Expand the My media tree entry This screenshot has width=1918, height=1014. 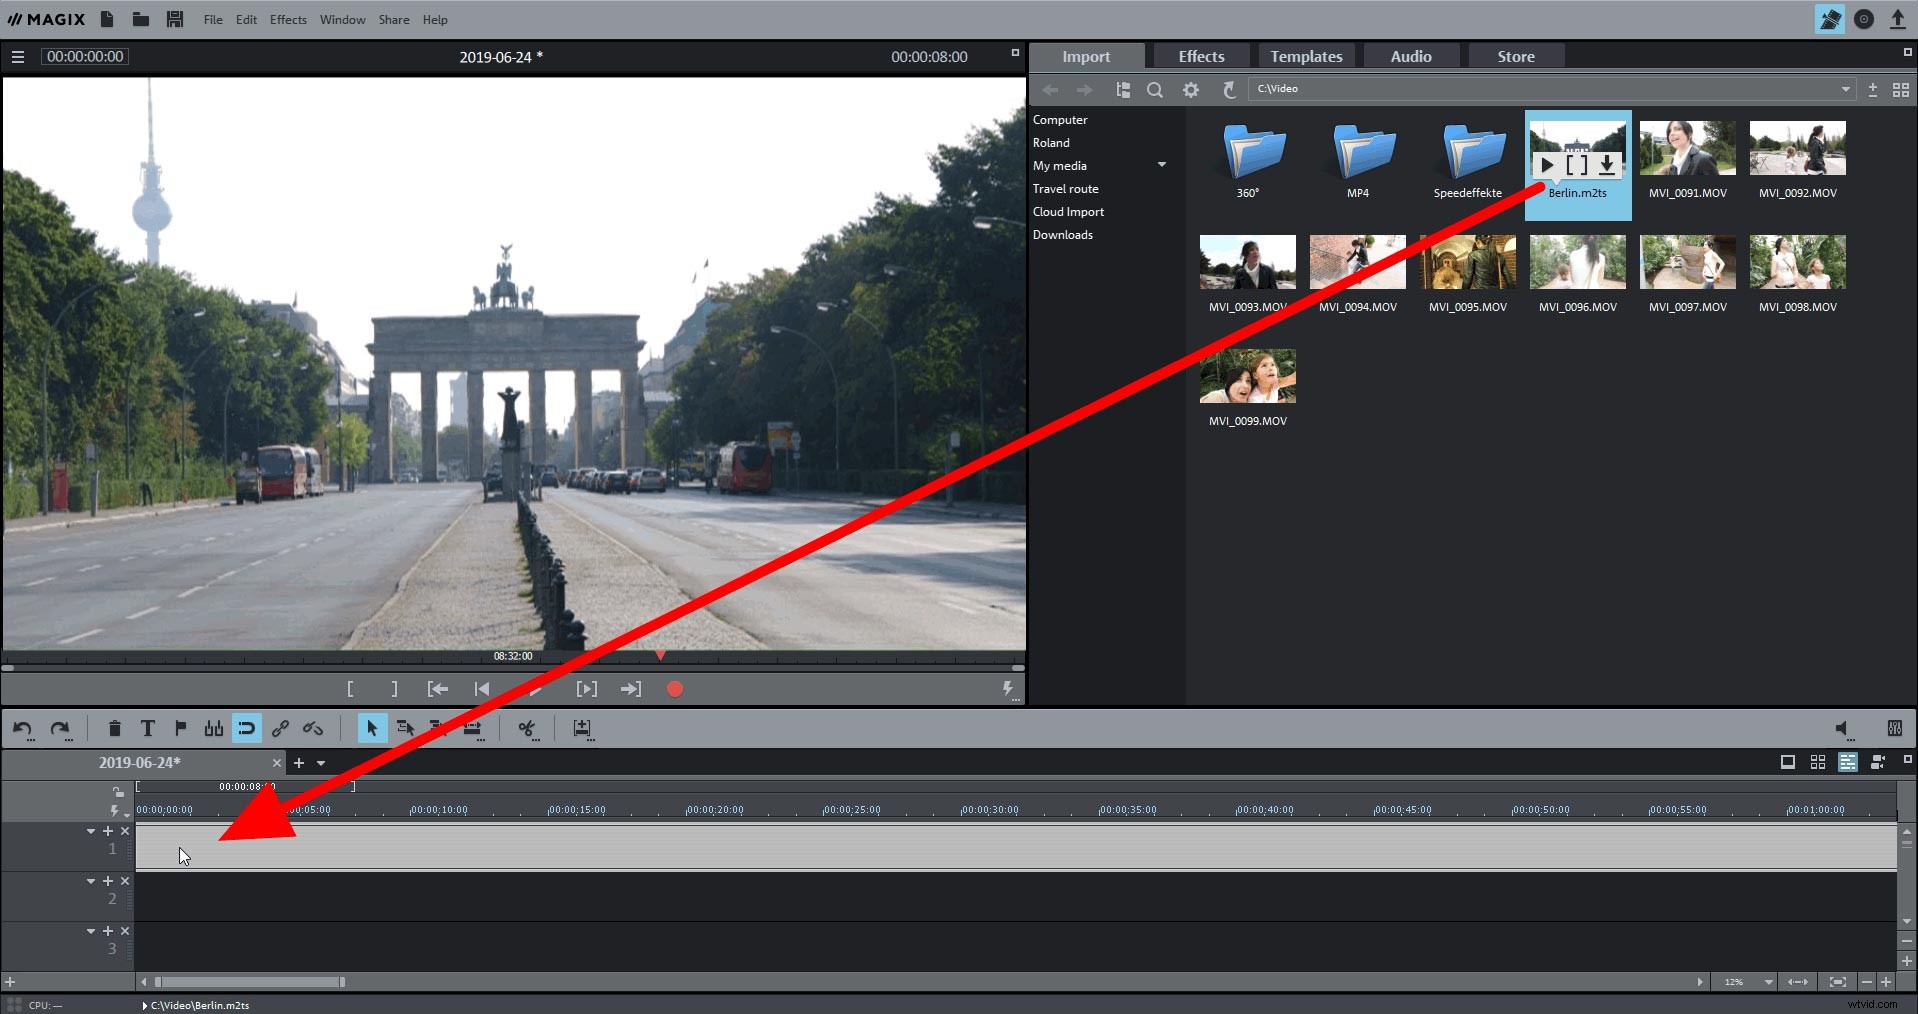[1162, 165]
